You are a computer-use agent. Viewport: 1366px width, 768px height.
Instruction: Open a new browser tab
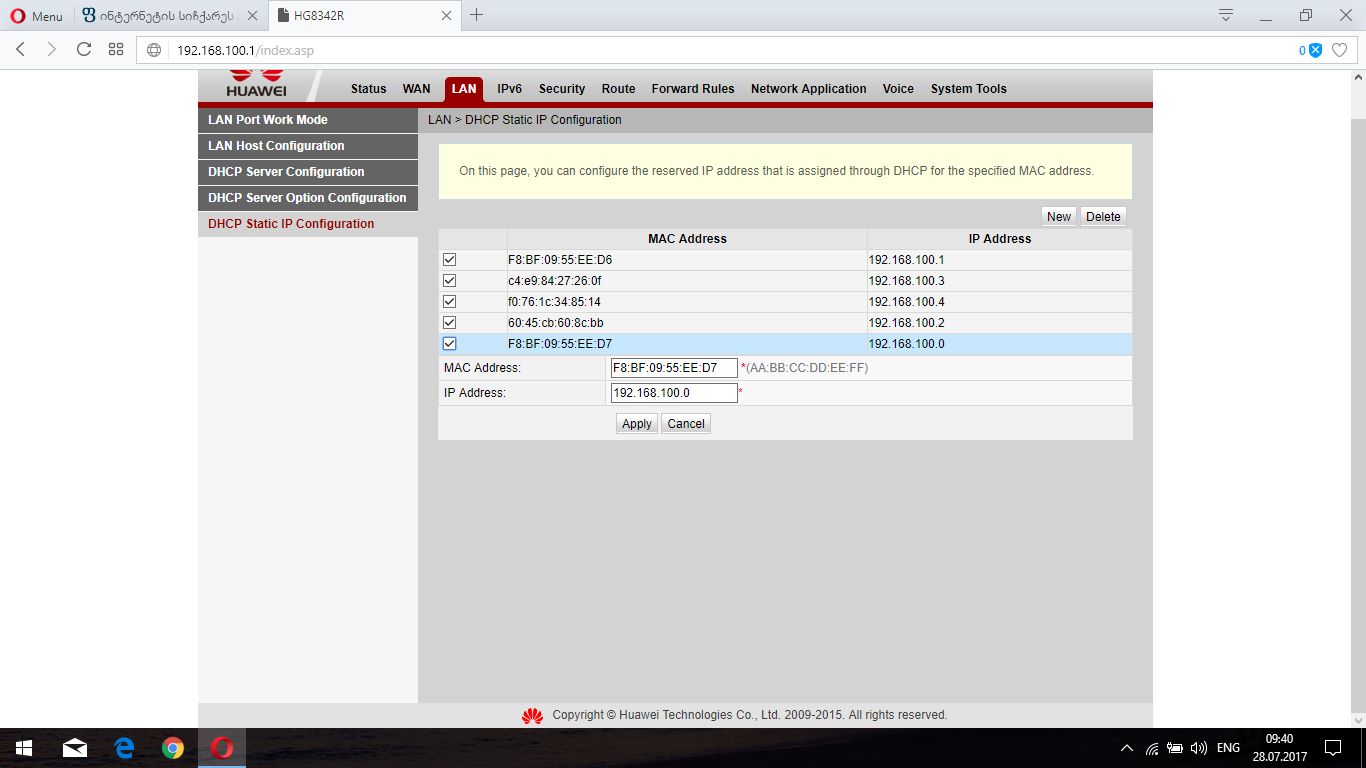[477, 15]
